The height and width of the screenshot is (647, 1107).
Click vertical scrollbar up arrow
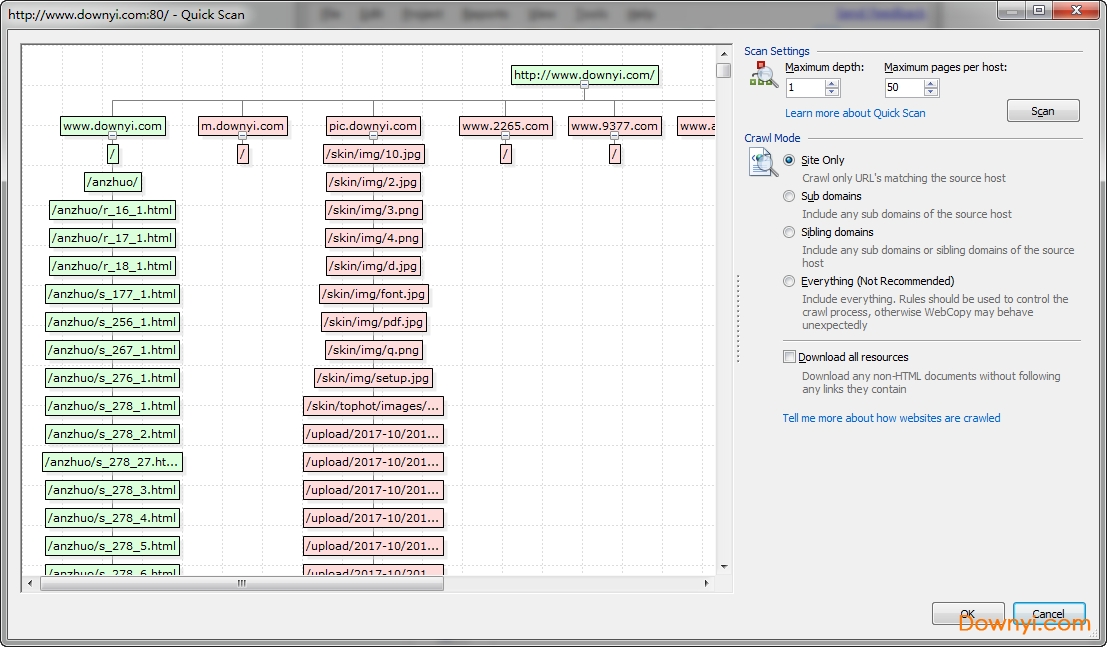723,53
